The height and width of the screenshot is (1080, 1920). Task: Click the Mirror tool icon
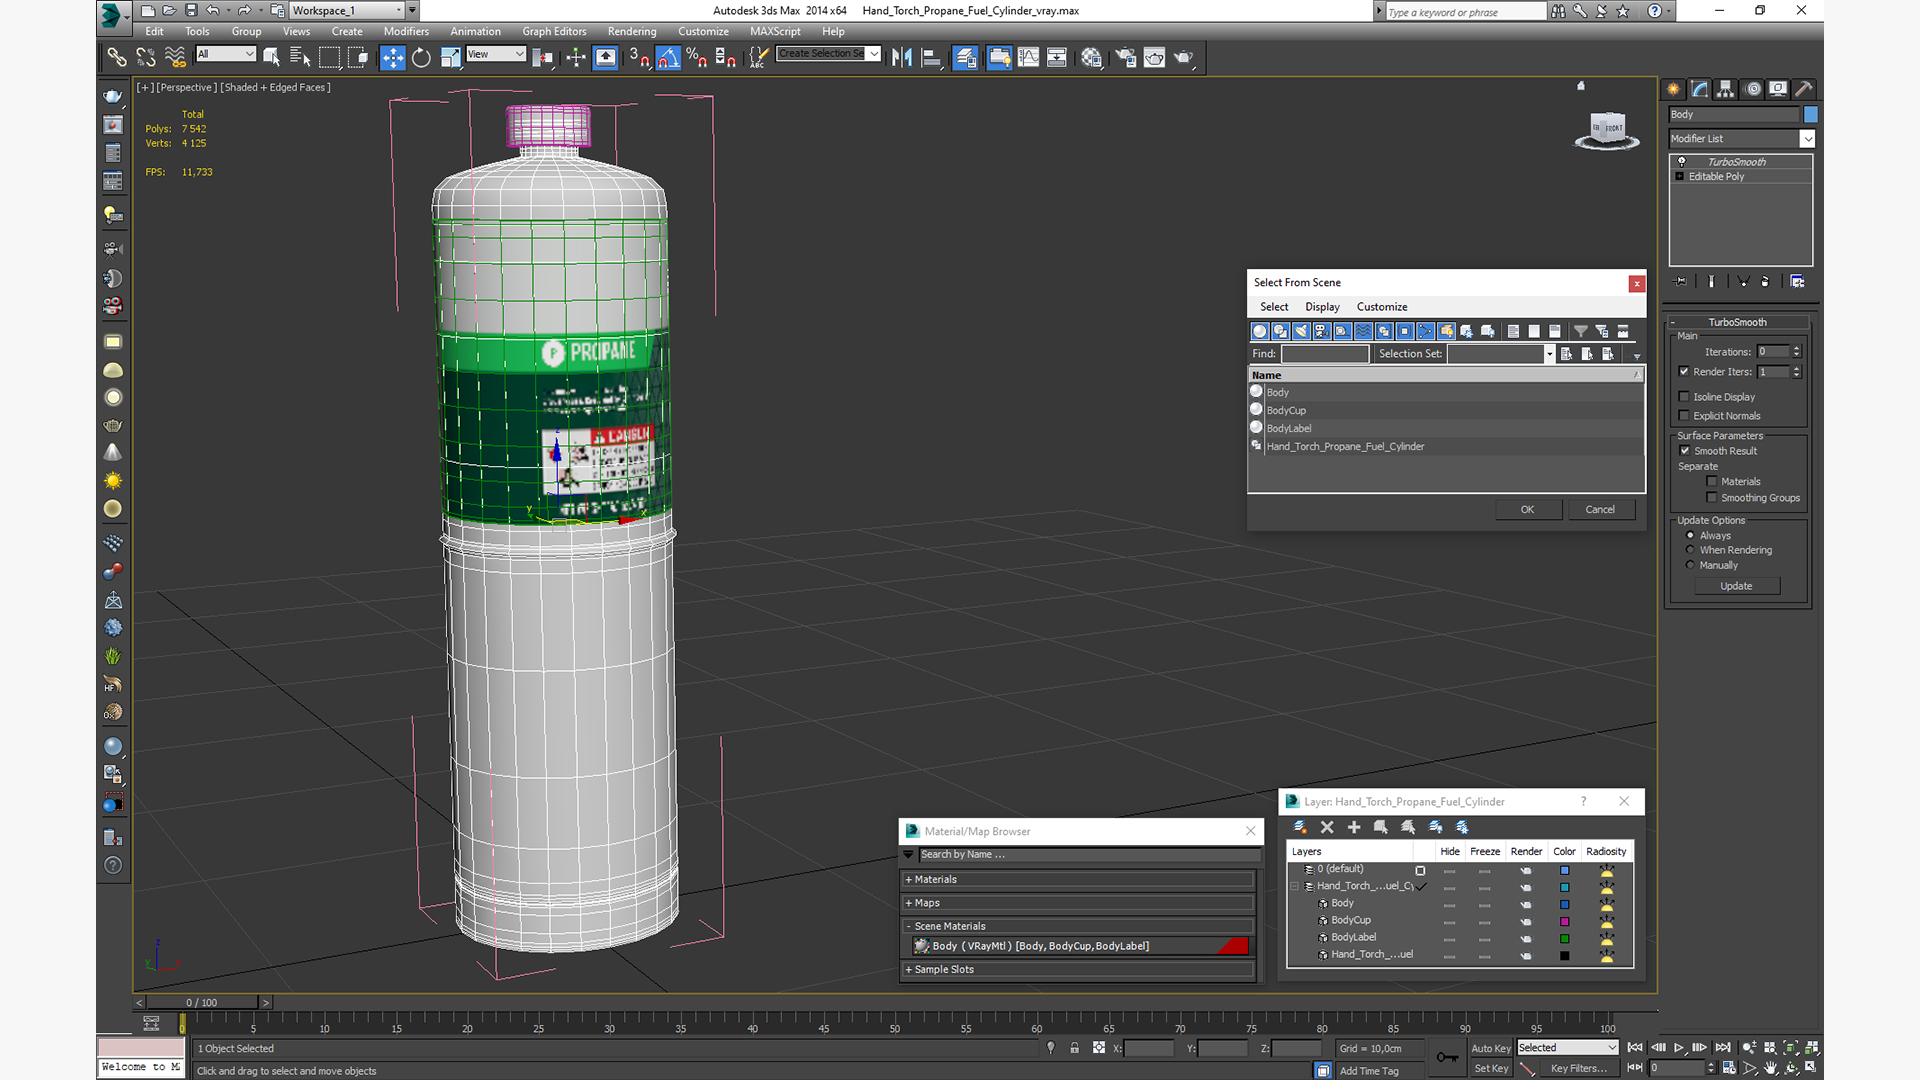point(902,57)
